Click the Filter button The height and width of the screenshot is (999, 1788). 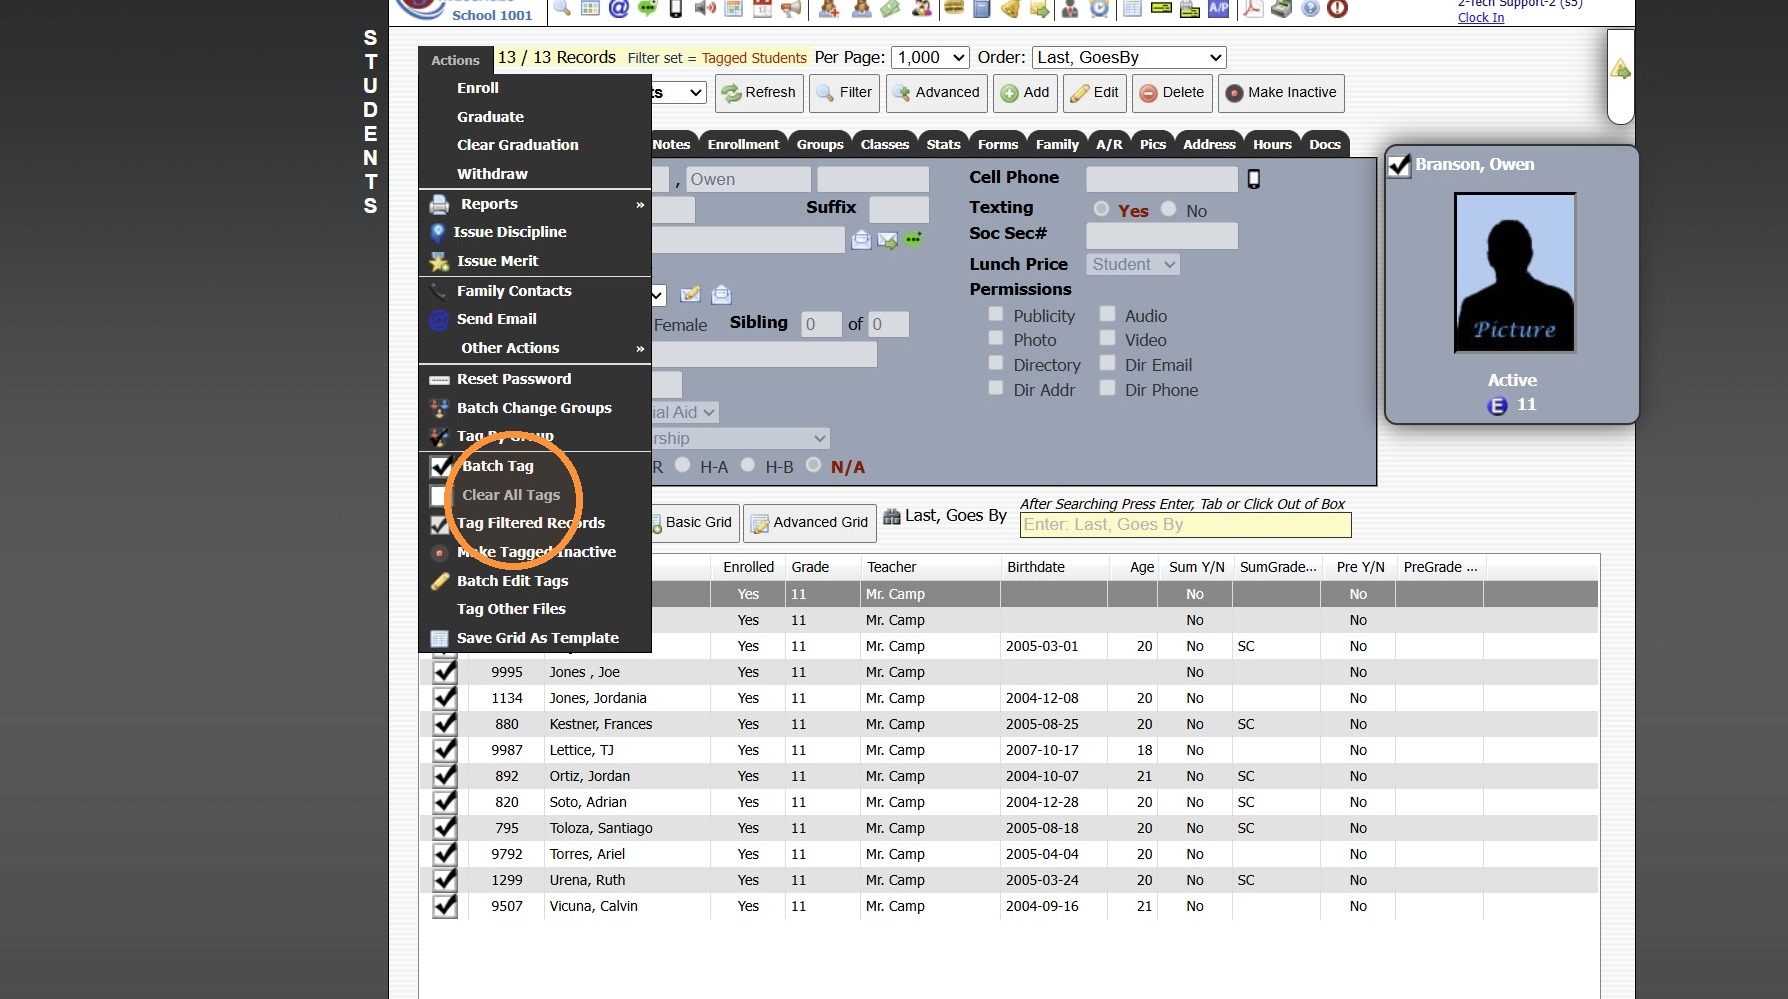(x=844, y=93)
